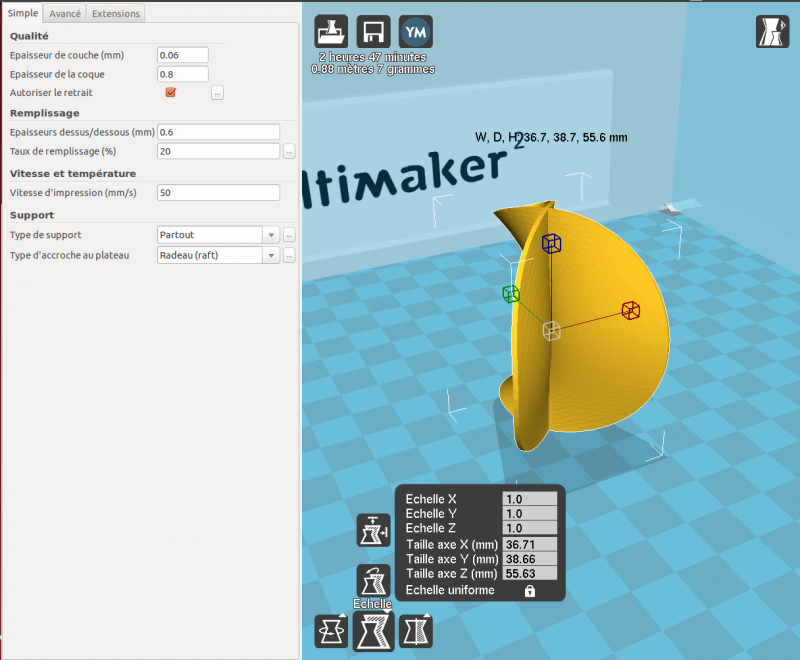
Task: Open the view mode icon at top right
Action: tap(772, 32)
